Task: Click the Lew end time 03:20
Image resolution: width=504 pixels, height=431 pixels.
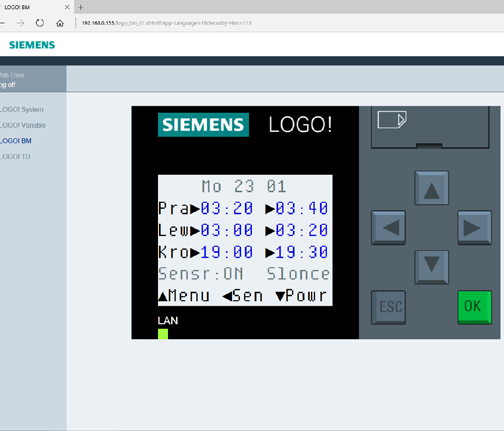Action: 302,230
